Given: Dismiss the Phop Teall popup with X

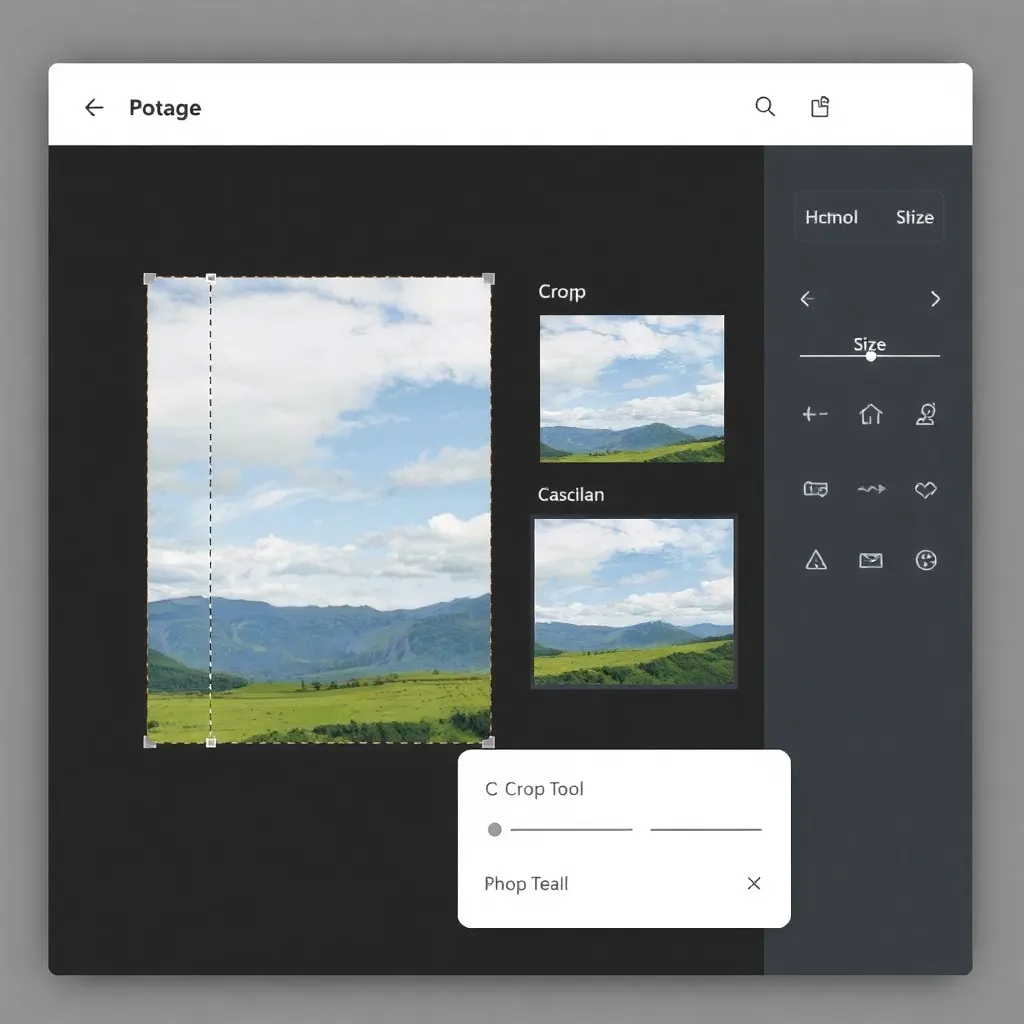Looking at the screenshot, I should point(754,883).
